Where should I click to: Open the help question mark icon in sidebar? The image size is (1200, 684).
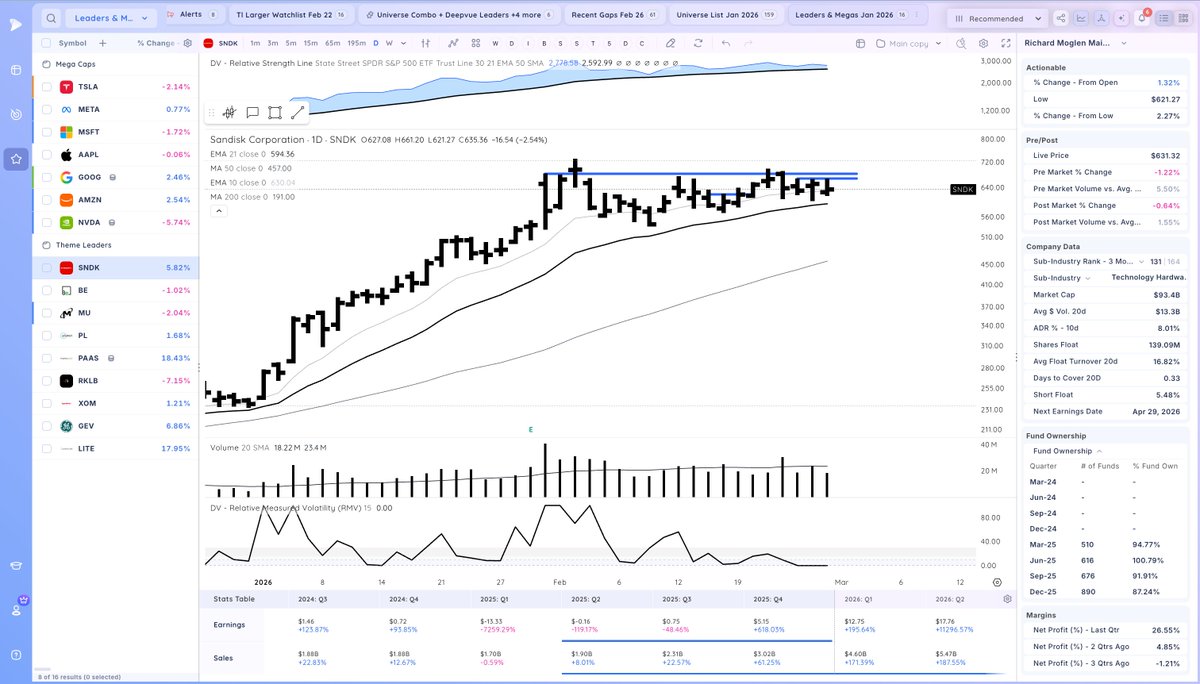(16, 654)
